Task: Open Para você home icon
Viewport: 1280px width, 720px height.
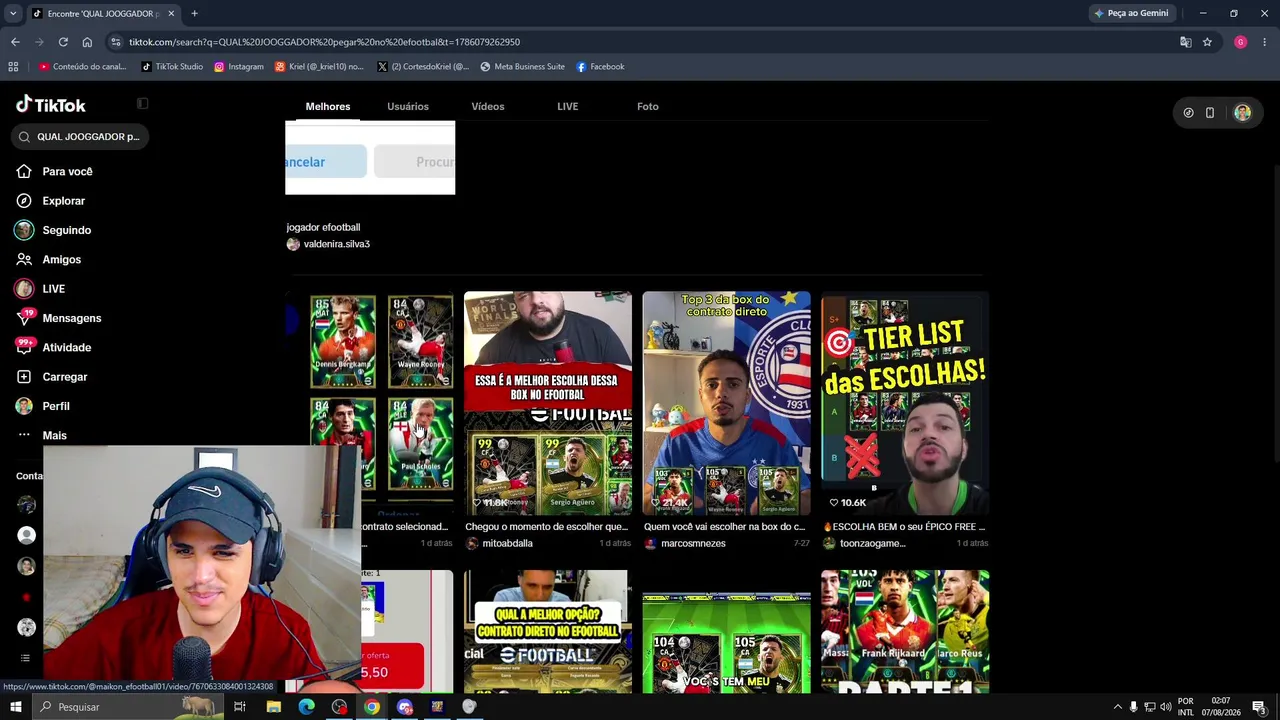Action: (x=24, y=171)
